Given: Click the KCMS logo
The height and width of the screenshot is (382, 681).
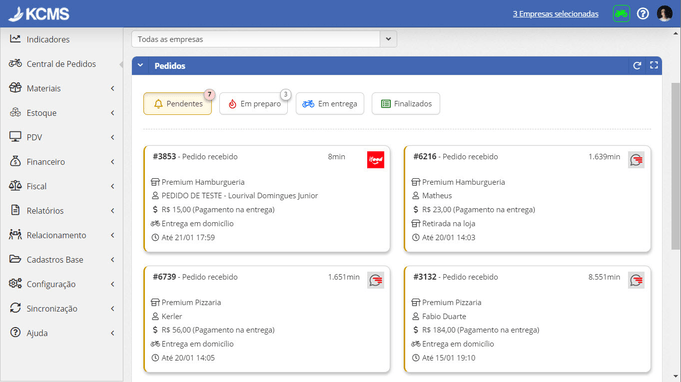Looking at the screenshot, I should tap(39, 14).
